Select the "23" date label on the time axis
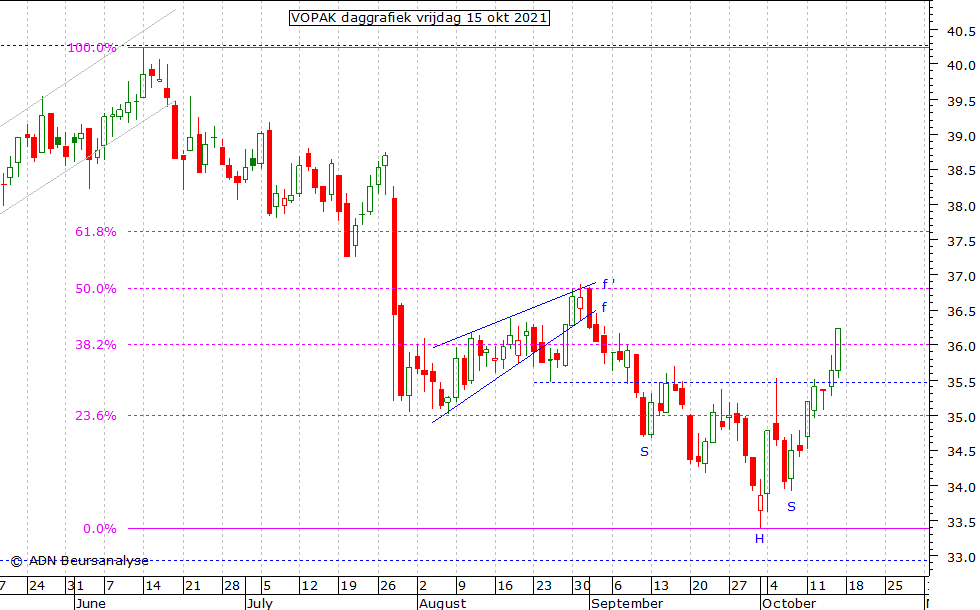 click(x=544, y=586)
